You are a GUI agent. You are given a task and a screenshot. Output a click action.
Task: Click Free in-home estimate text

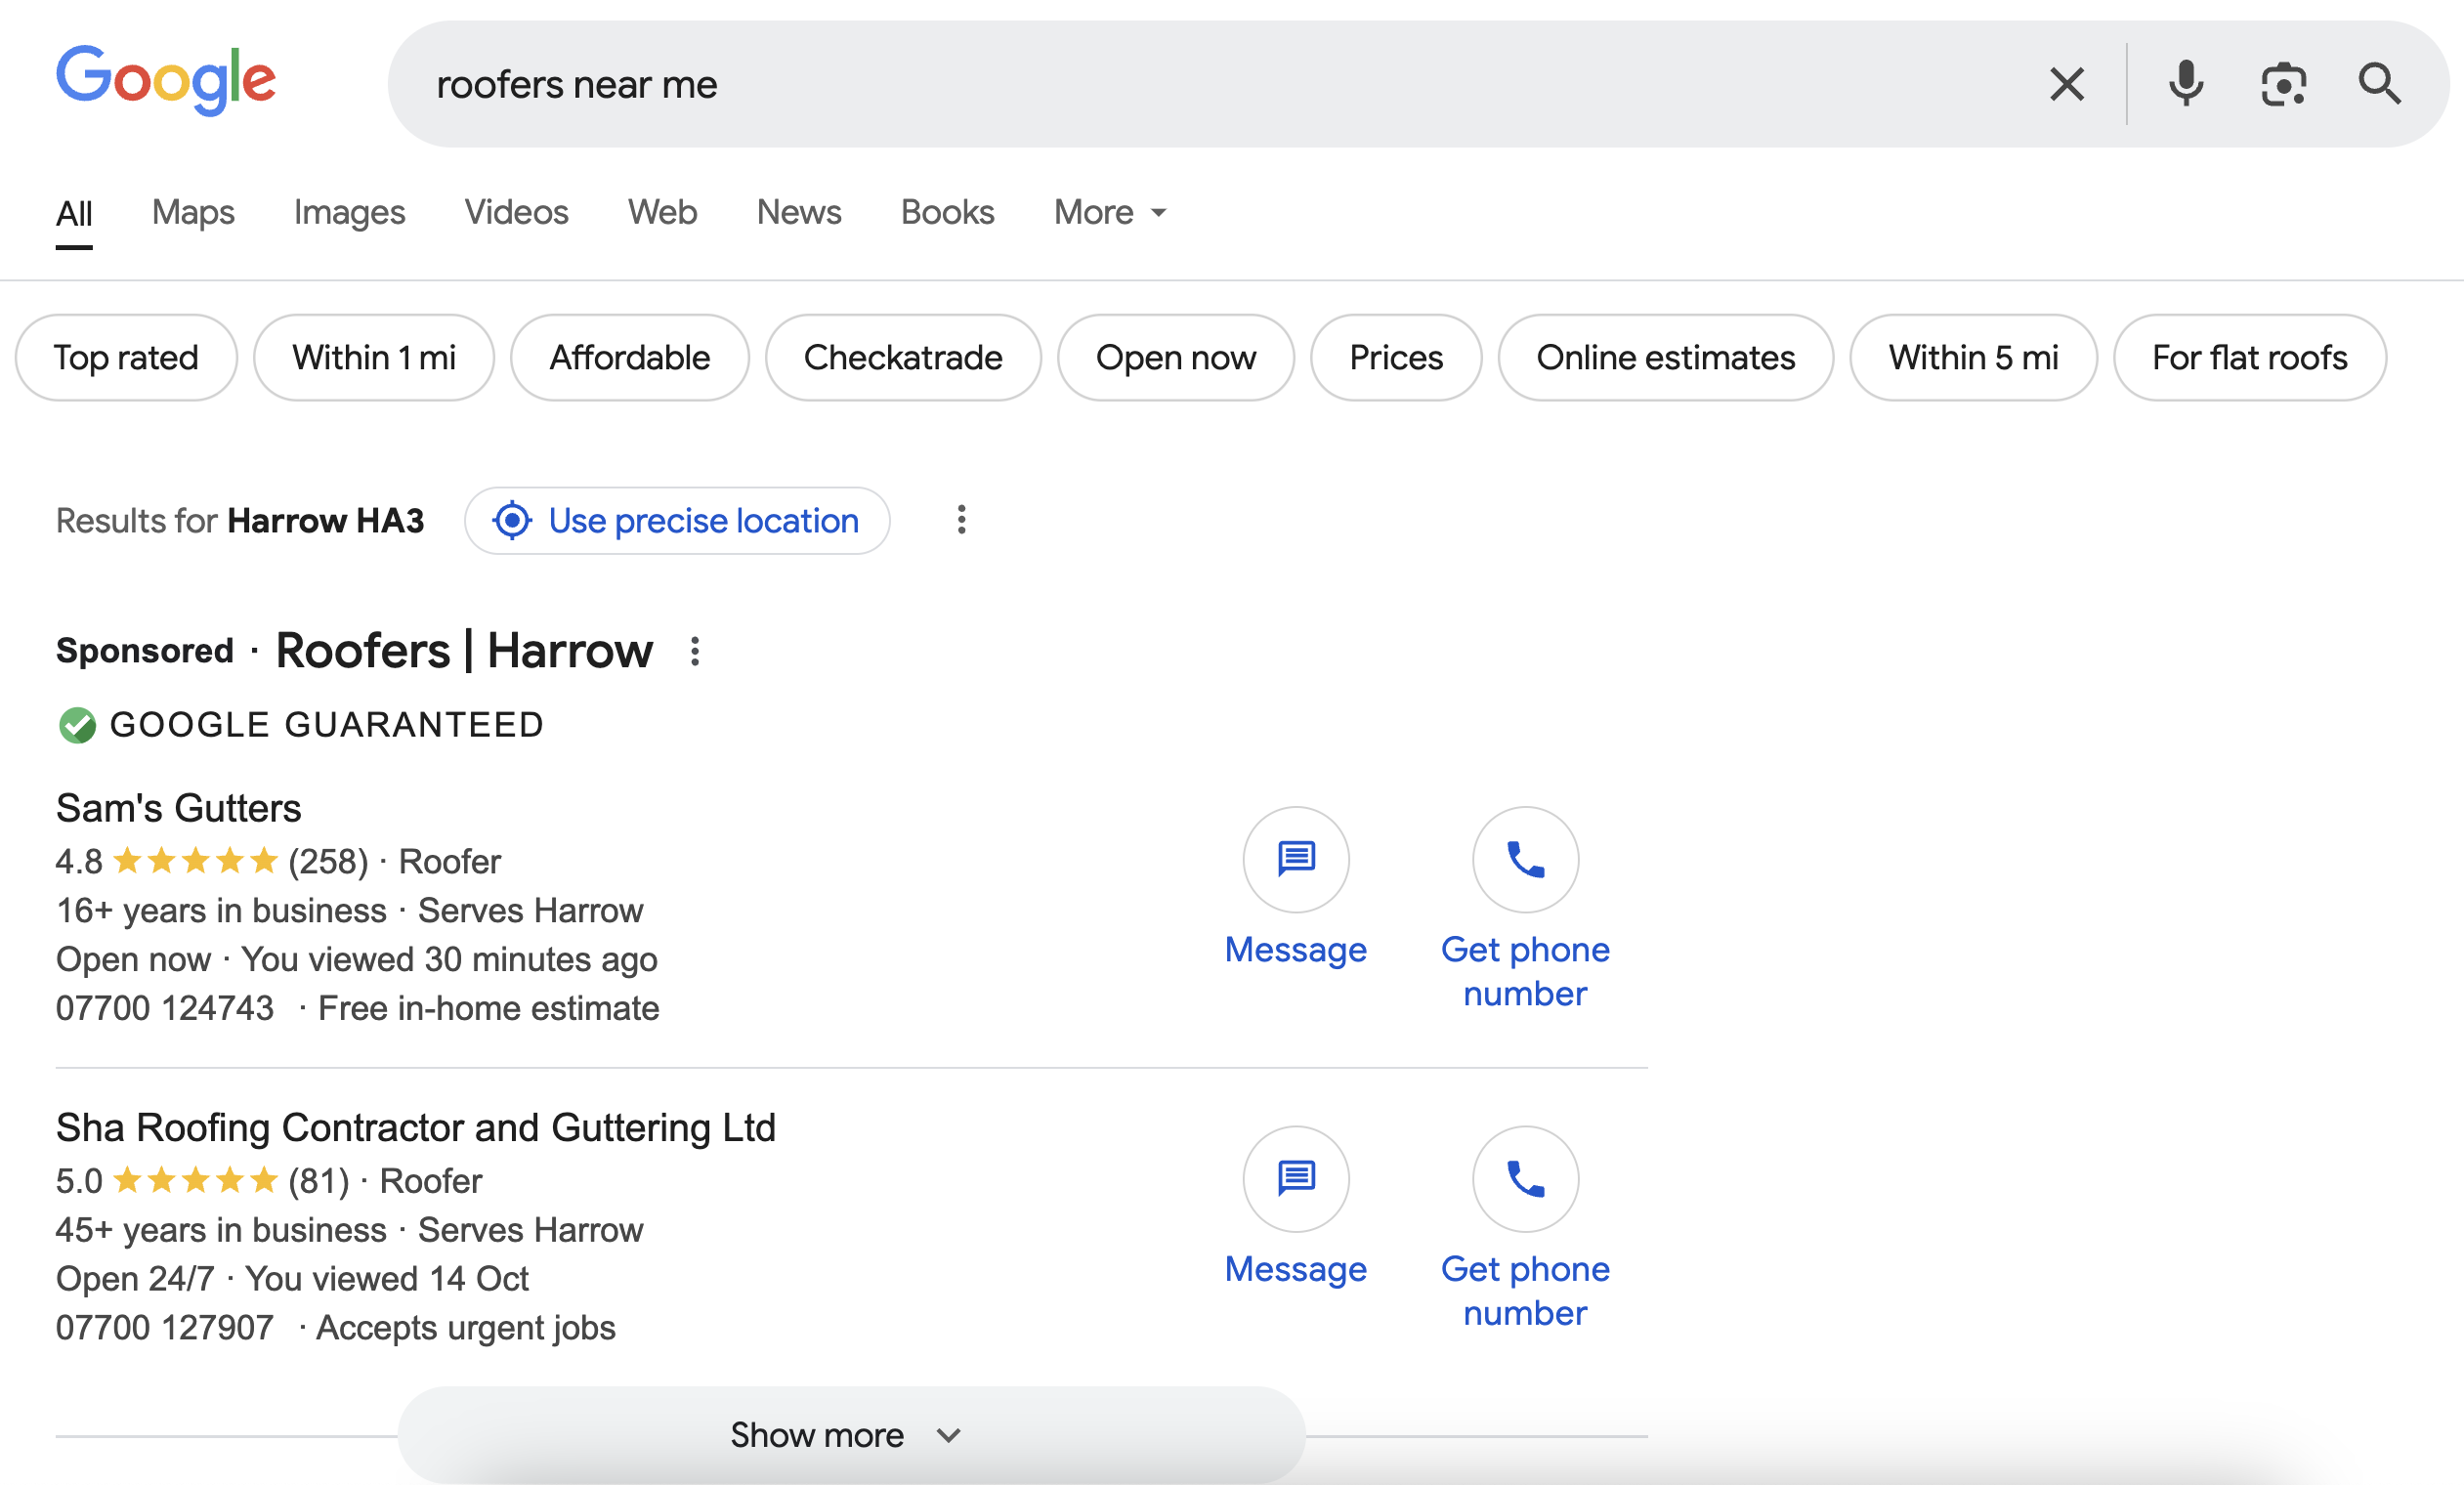pyautogui.click(x=488, y=1008)
